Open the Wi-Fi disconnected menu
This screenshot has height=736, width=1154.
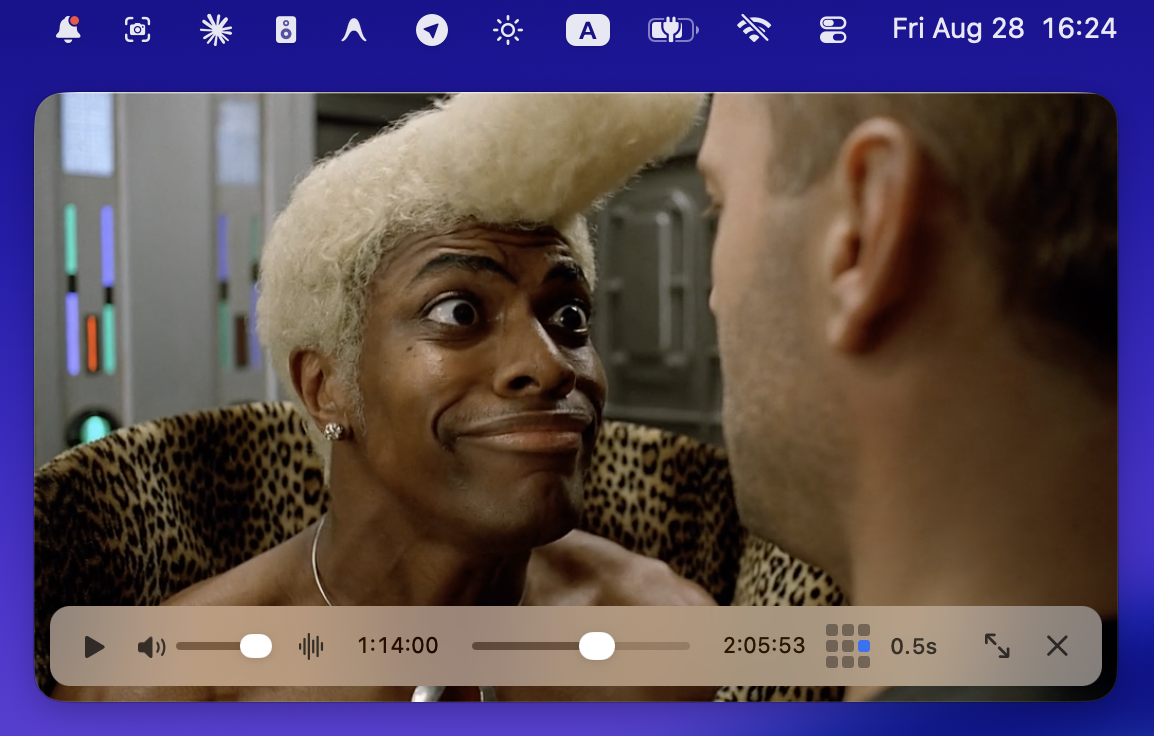[x=754, y=30]
